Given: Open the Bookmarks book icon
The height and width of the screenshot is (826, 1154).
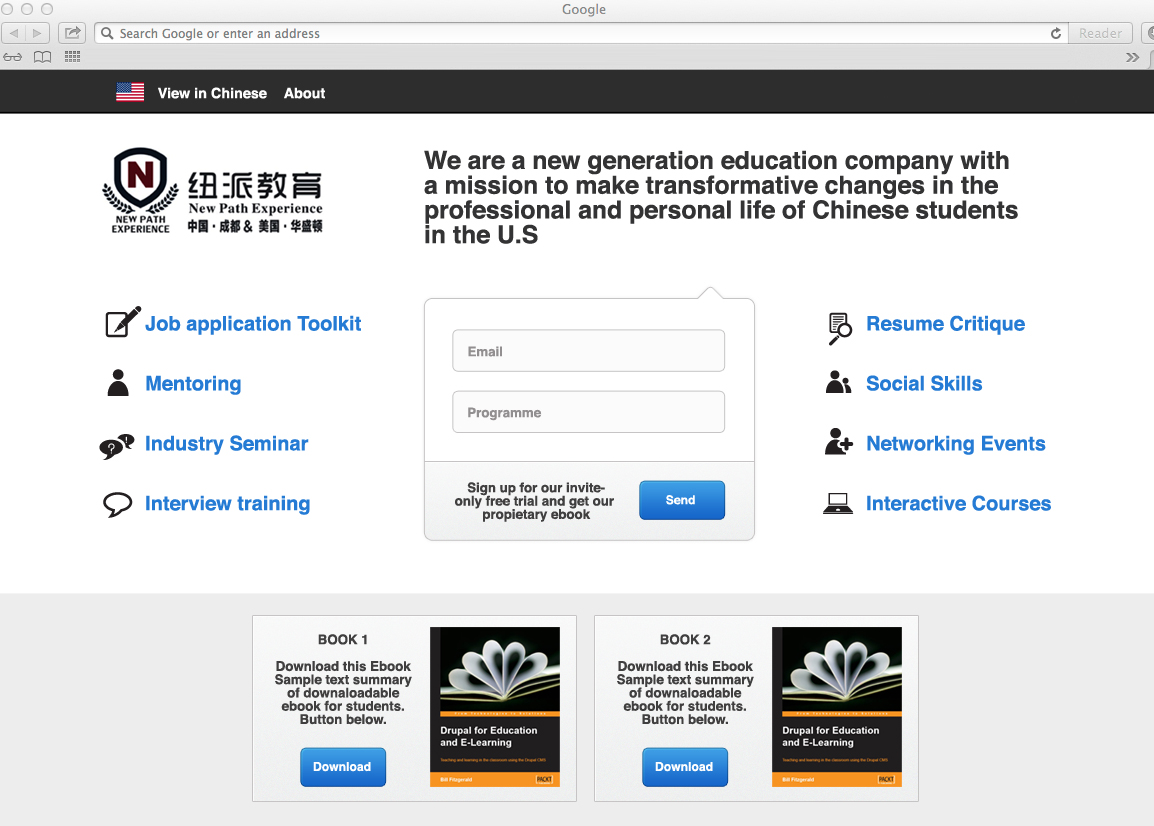Looking at the screenshot, I should (43, 57).
